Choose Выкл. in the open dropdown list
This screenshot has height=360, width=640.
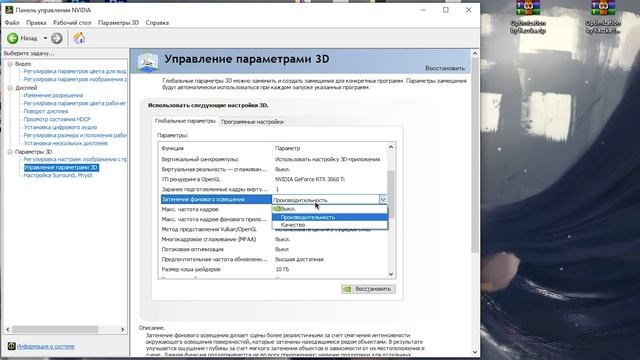tap(329, 209)
